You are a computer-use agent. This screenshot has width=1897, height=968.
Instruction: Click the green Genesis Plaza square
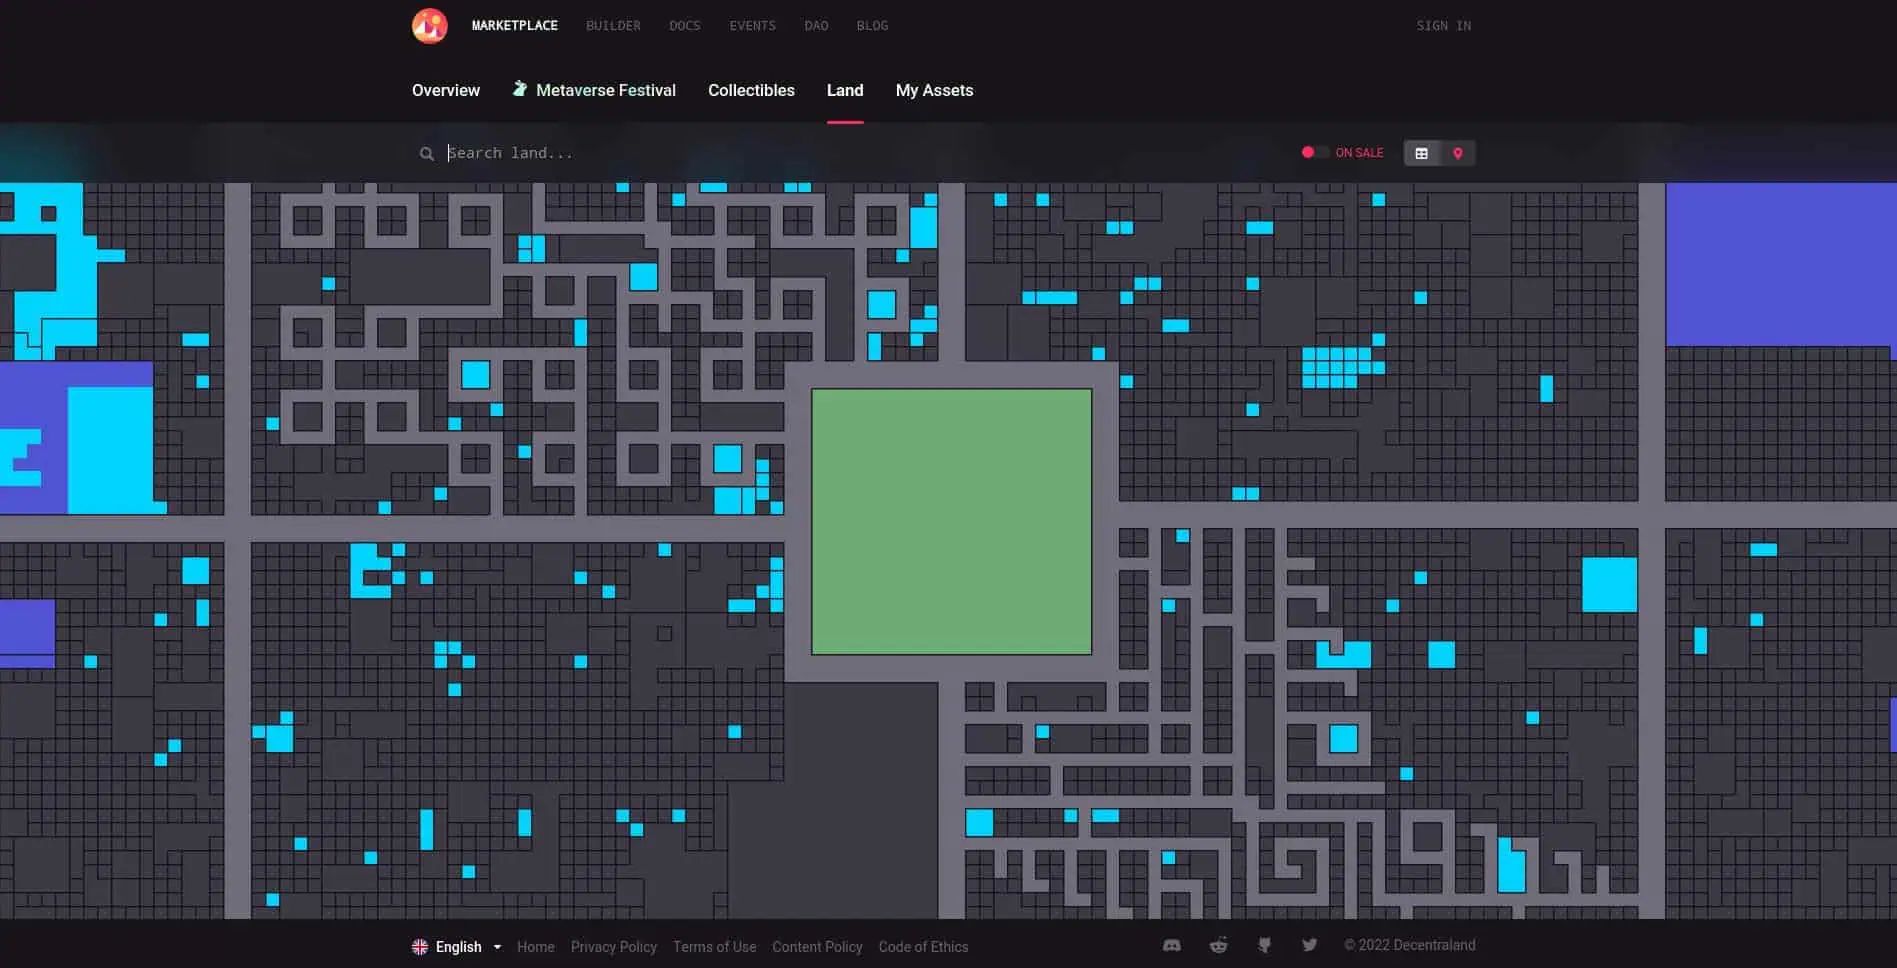click(951, 522)
